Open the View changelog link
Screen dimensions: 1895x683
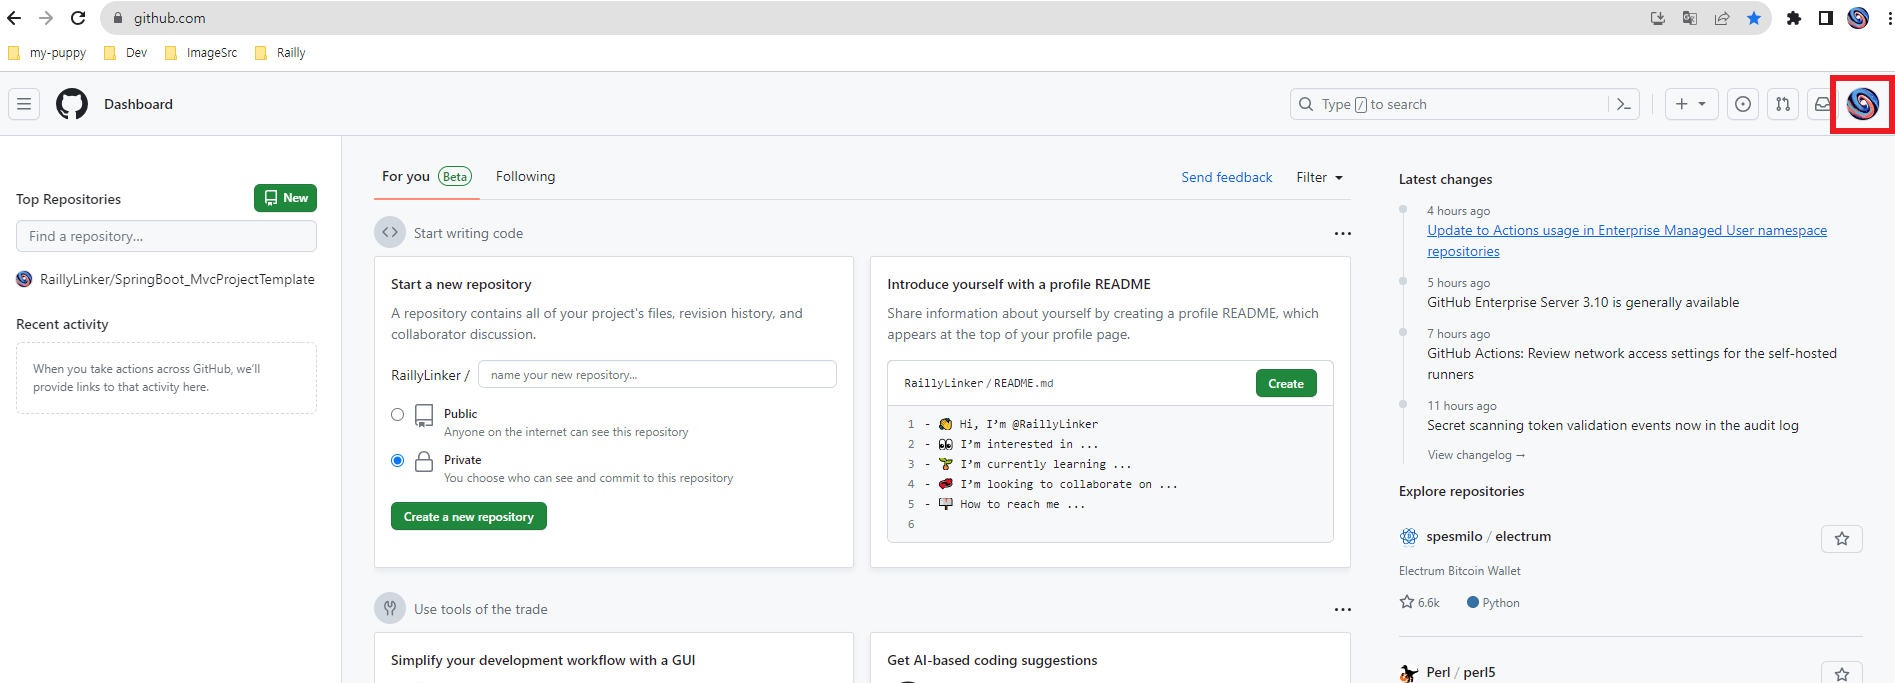(1476, 455)
